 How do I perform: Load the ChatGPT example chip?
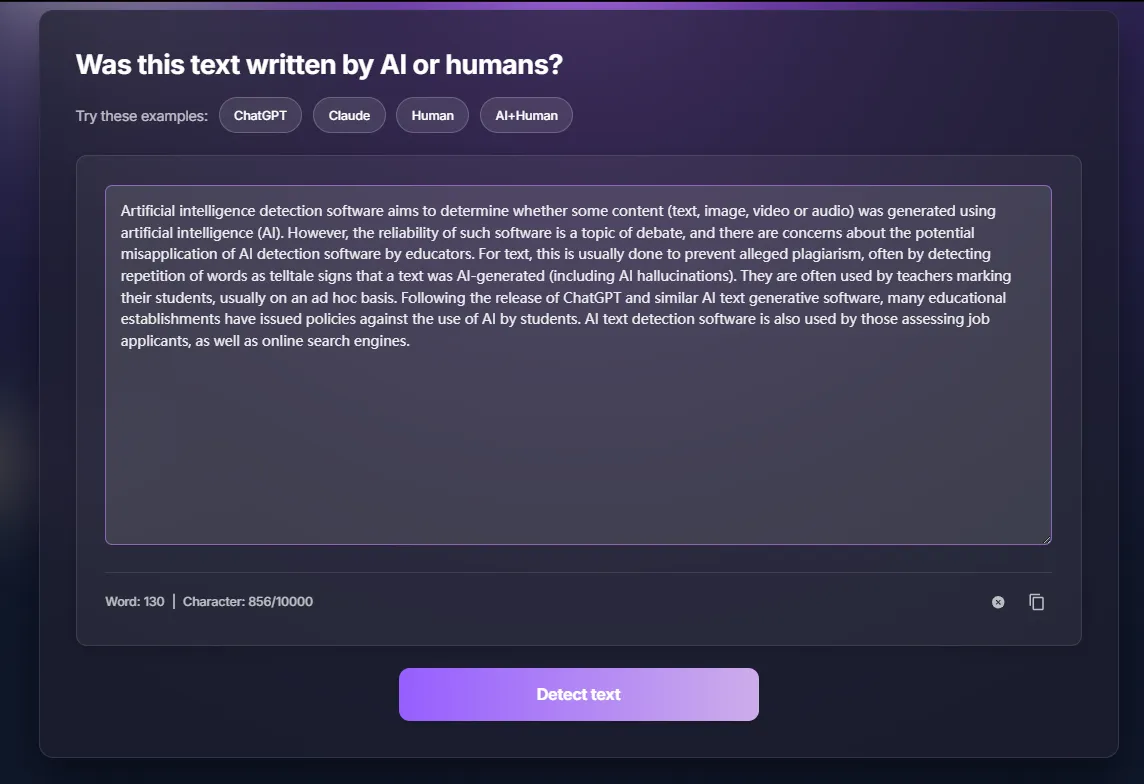[260, 115]
